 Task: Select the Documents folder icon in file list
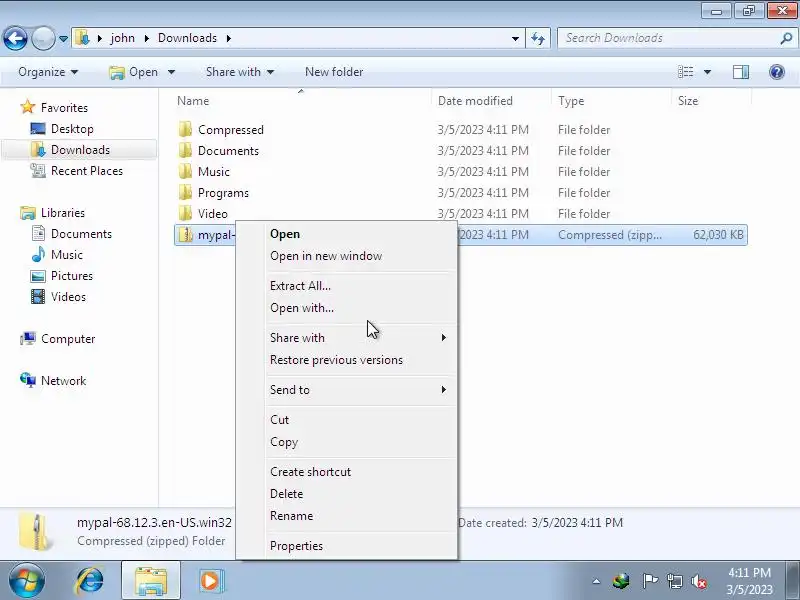click(x=185, y=151)
